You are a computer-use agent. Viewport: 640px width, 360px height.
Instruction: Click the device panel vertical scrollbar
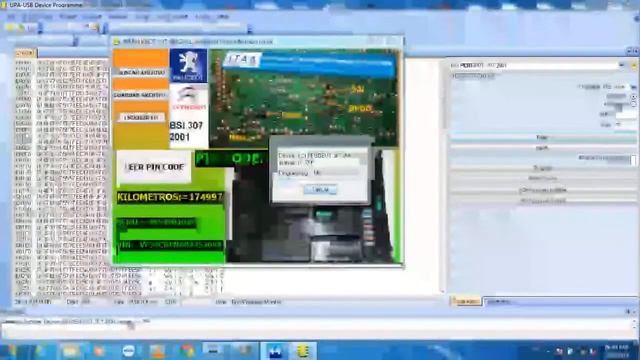point(444,176)
